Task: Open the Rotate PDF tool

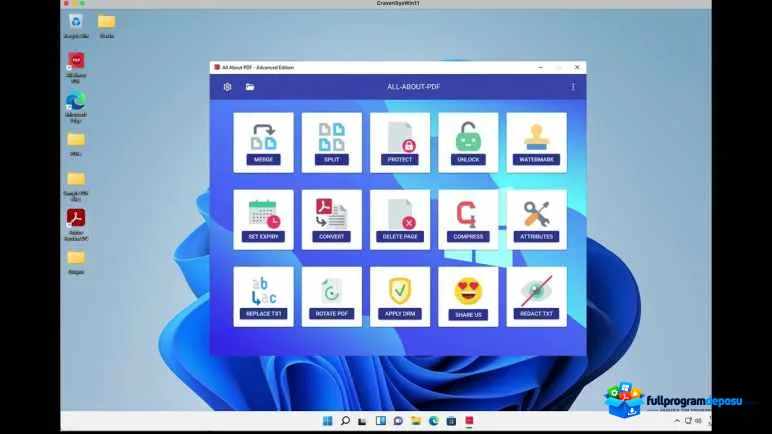Action: [x=331, y=297]
